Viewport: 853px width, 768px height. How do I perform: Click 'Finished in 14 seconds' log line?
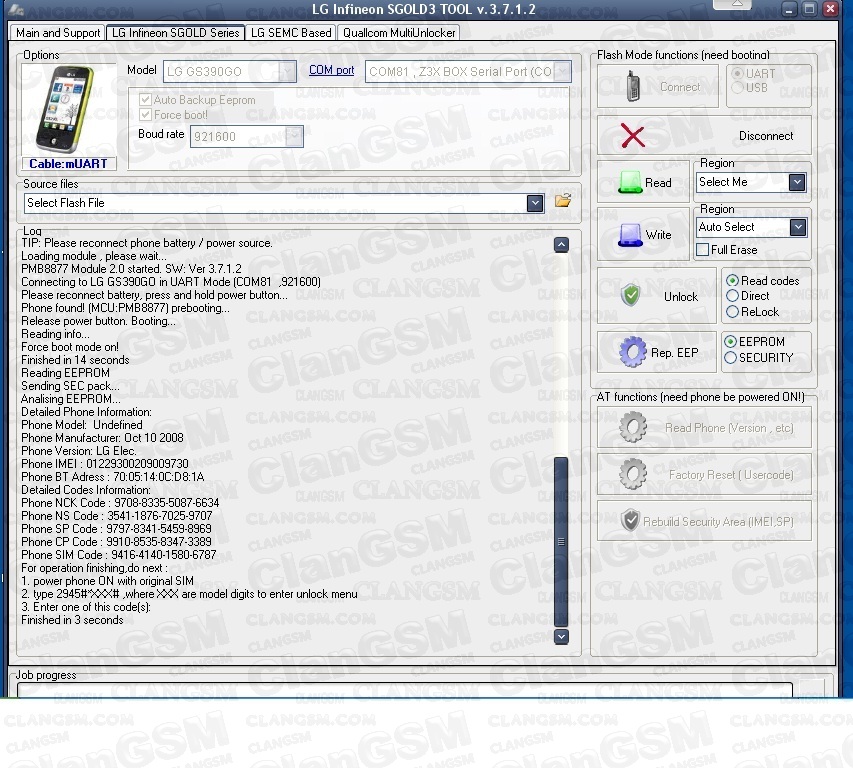coord(75,360)
